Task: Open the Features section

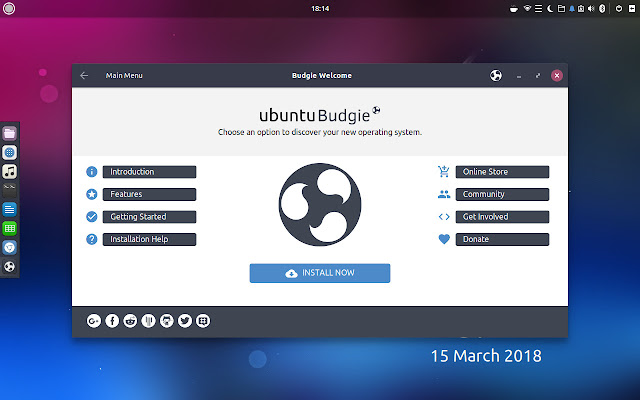Action: (x=149, y=194)
